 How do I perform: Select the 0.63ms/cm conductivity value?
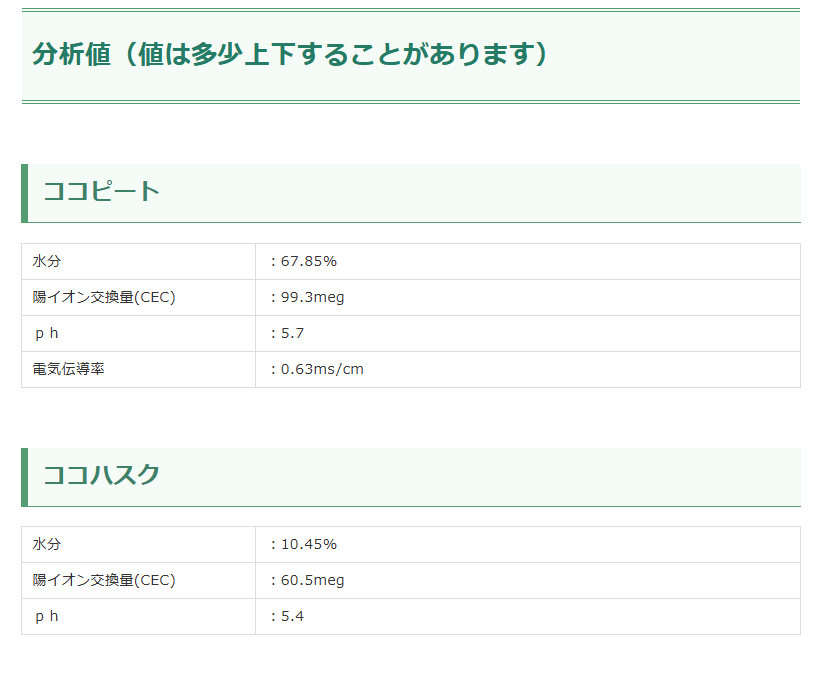click(x=322, y=370)
